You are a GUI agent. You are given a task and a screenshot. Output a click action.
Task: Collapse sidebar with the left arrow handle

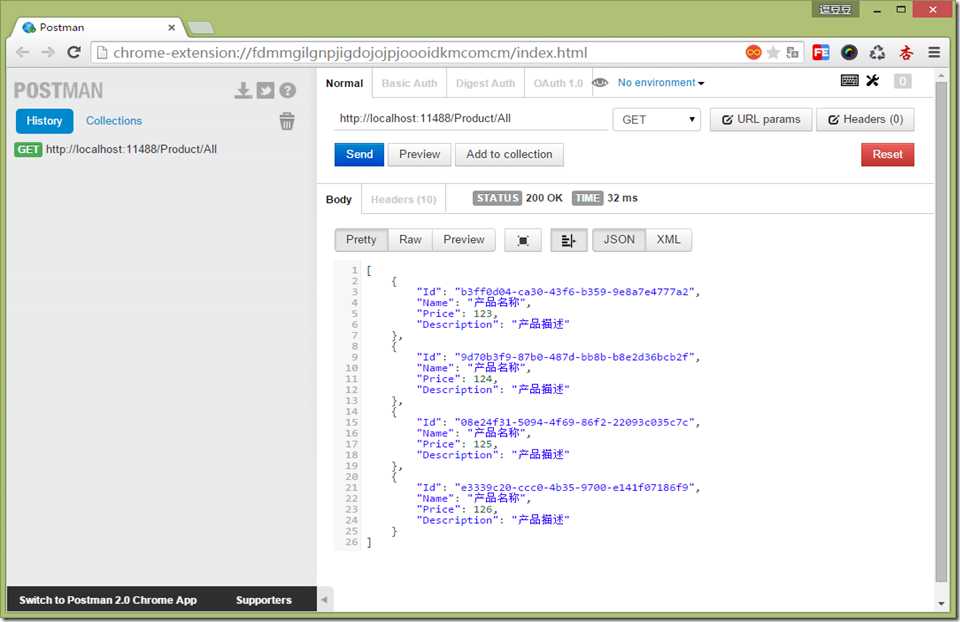tap(324, 599)
